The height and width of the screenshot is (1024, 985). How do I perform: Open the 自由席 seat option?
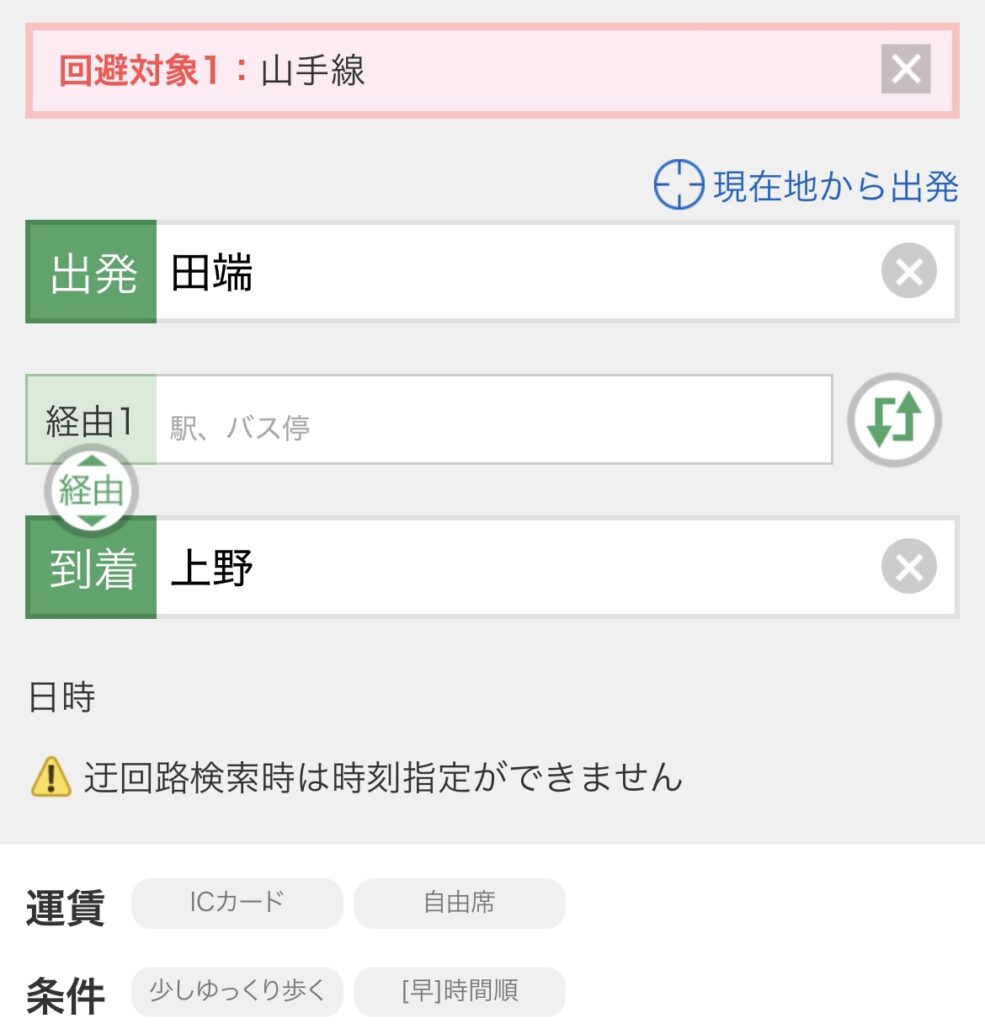pos(459,903)
